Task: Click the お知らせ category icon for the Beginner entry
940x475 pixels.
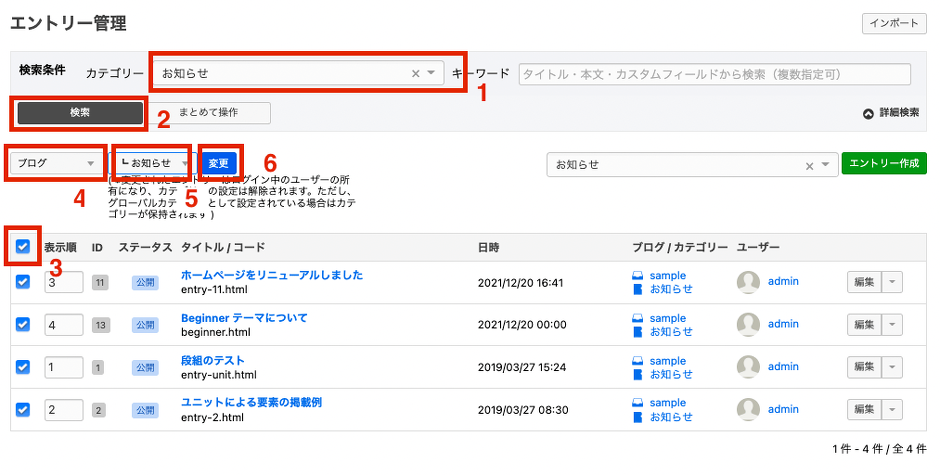Action: click(x=638, y=332)
